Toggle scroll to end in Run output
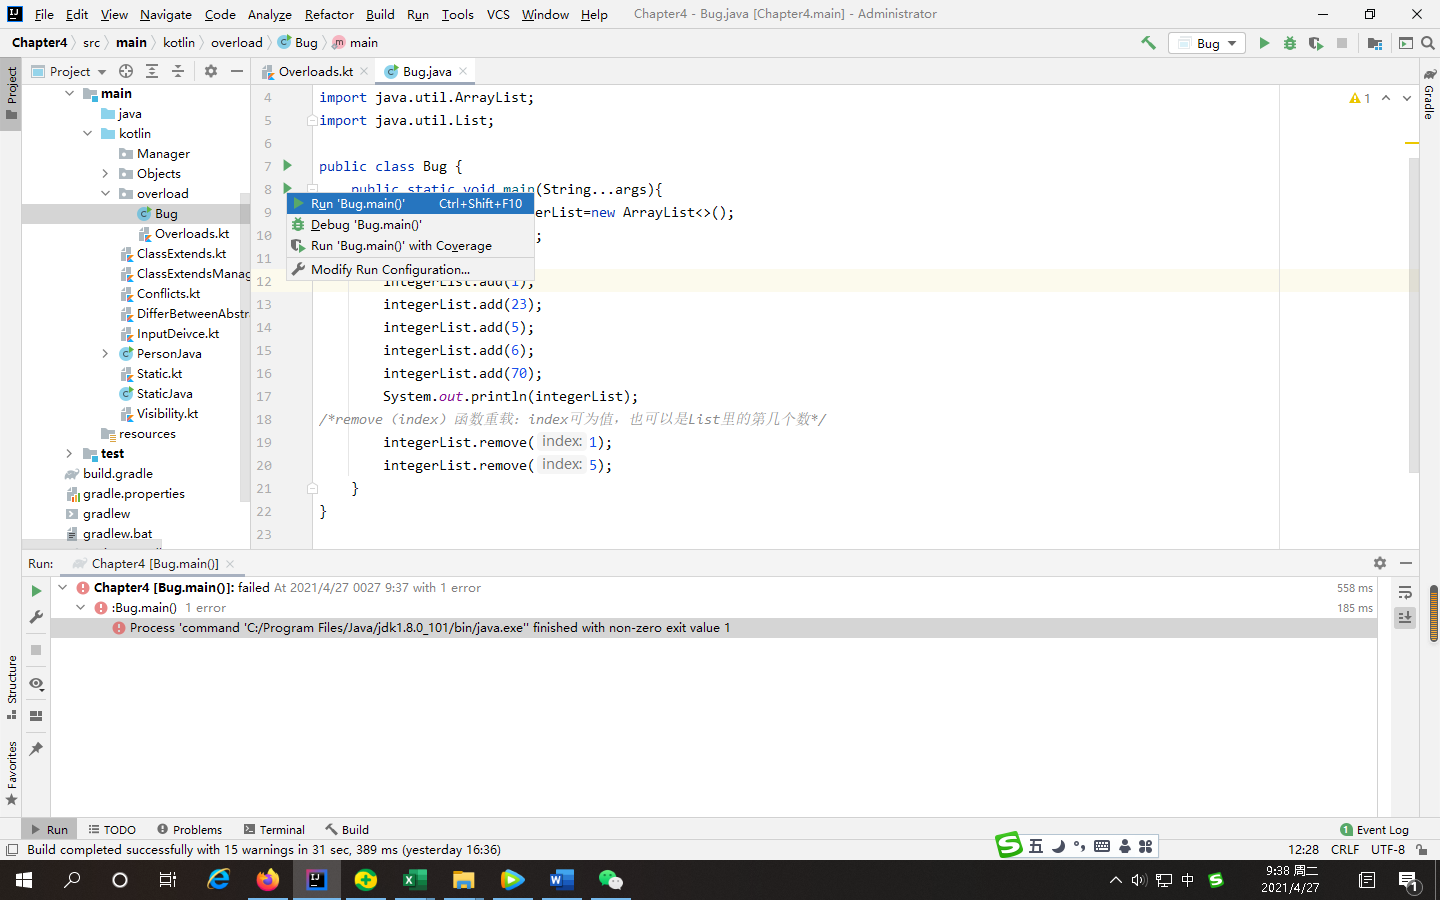This screenshot has width=1440, height=900. coord(1405,618)
